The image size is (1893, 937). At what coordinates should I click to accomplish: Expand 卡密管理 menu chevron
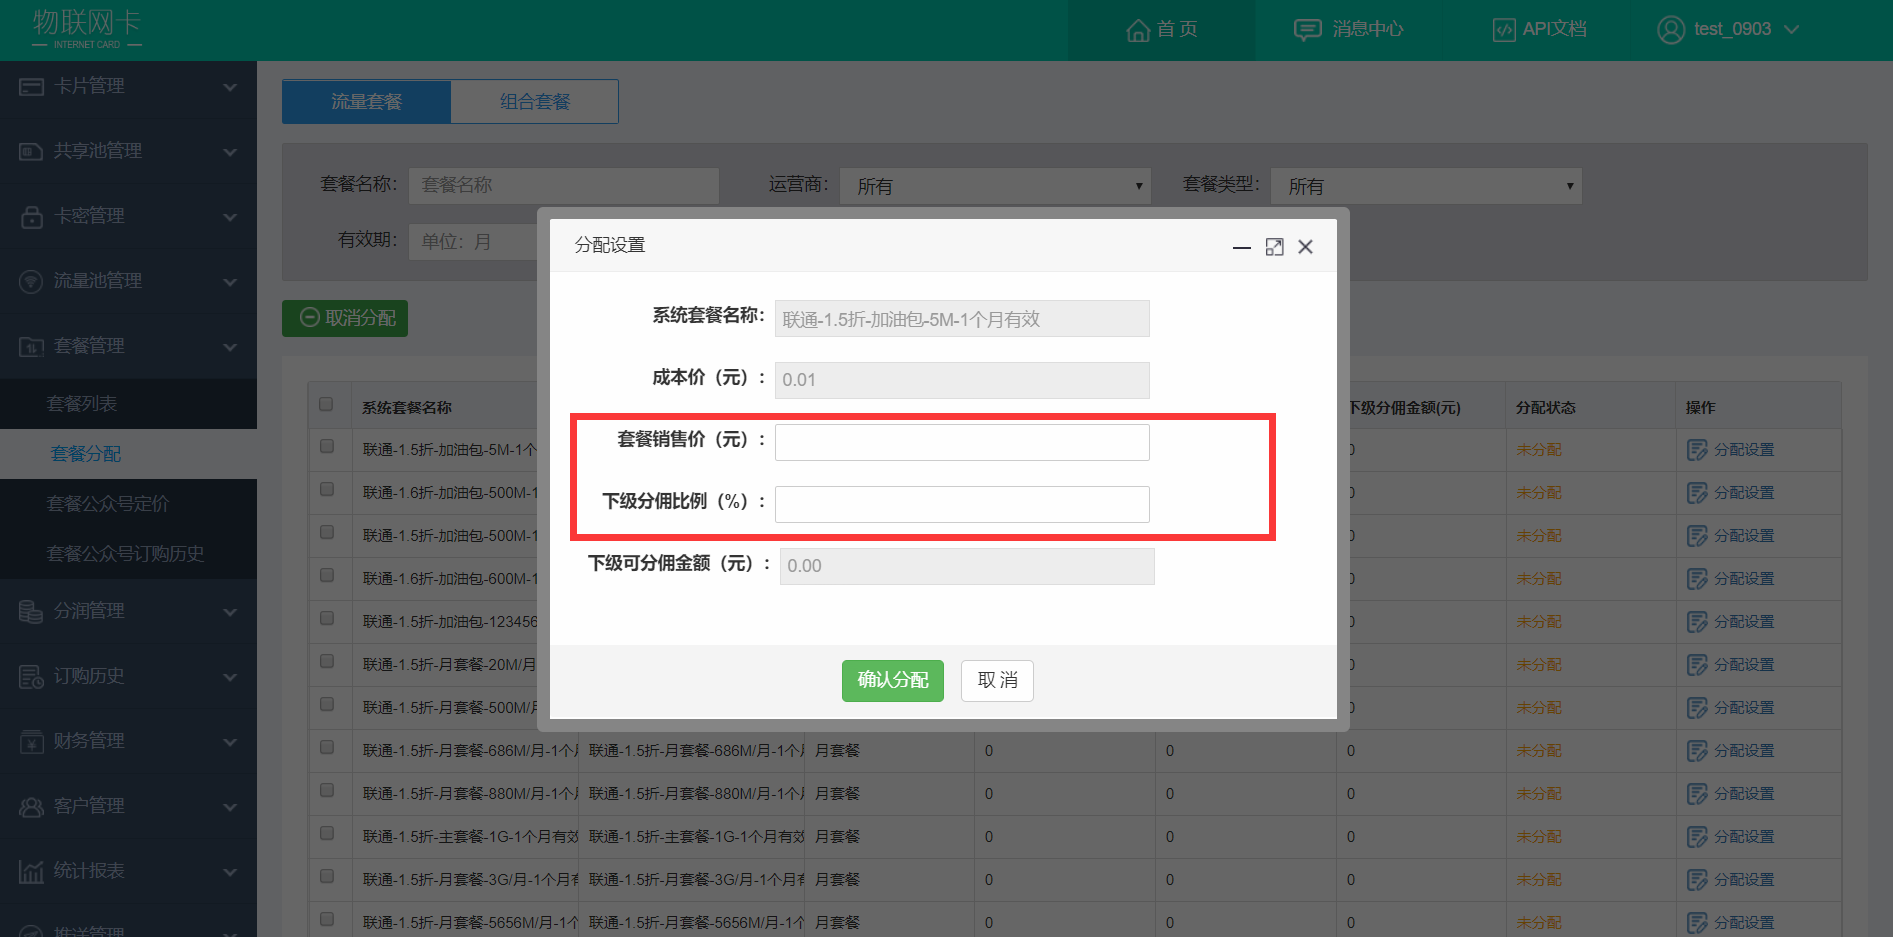click(230, 217)
